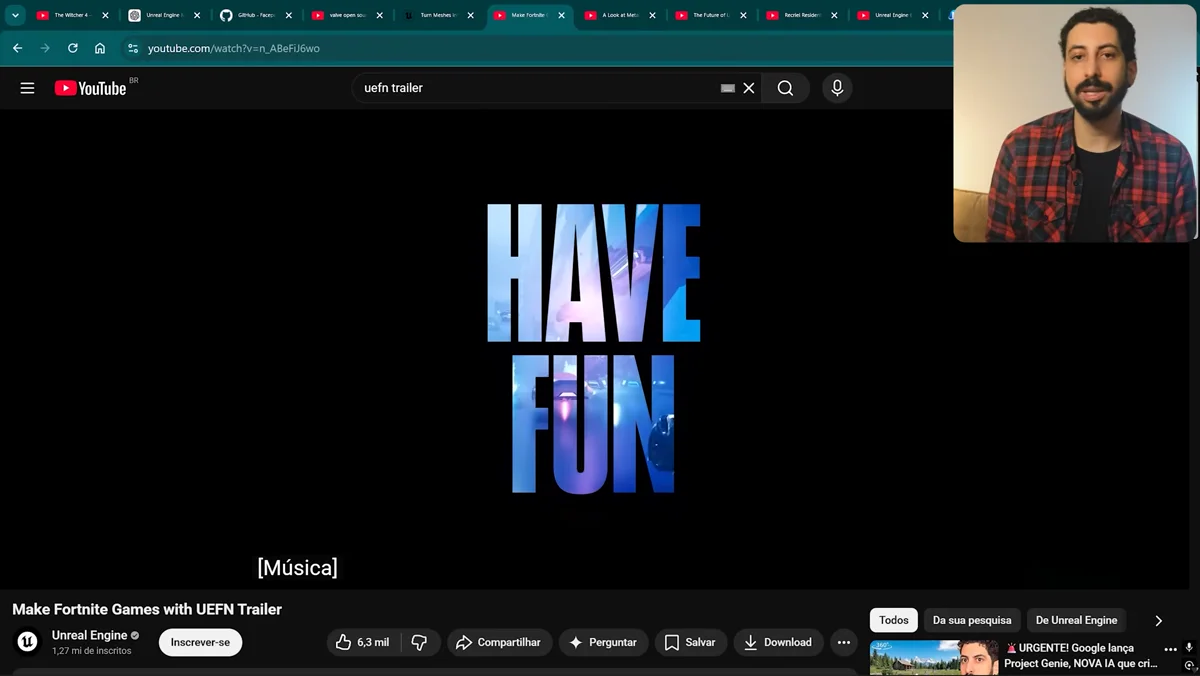Click the video title Make Fortnite Games with UEFN Trailer
1200x676 pixels.
(147, 609)
